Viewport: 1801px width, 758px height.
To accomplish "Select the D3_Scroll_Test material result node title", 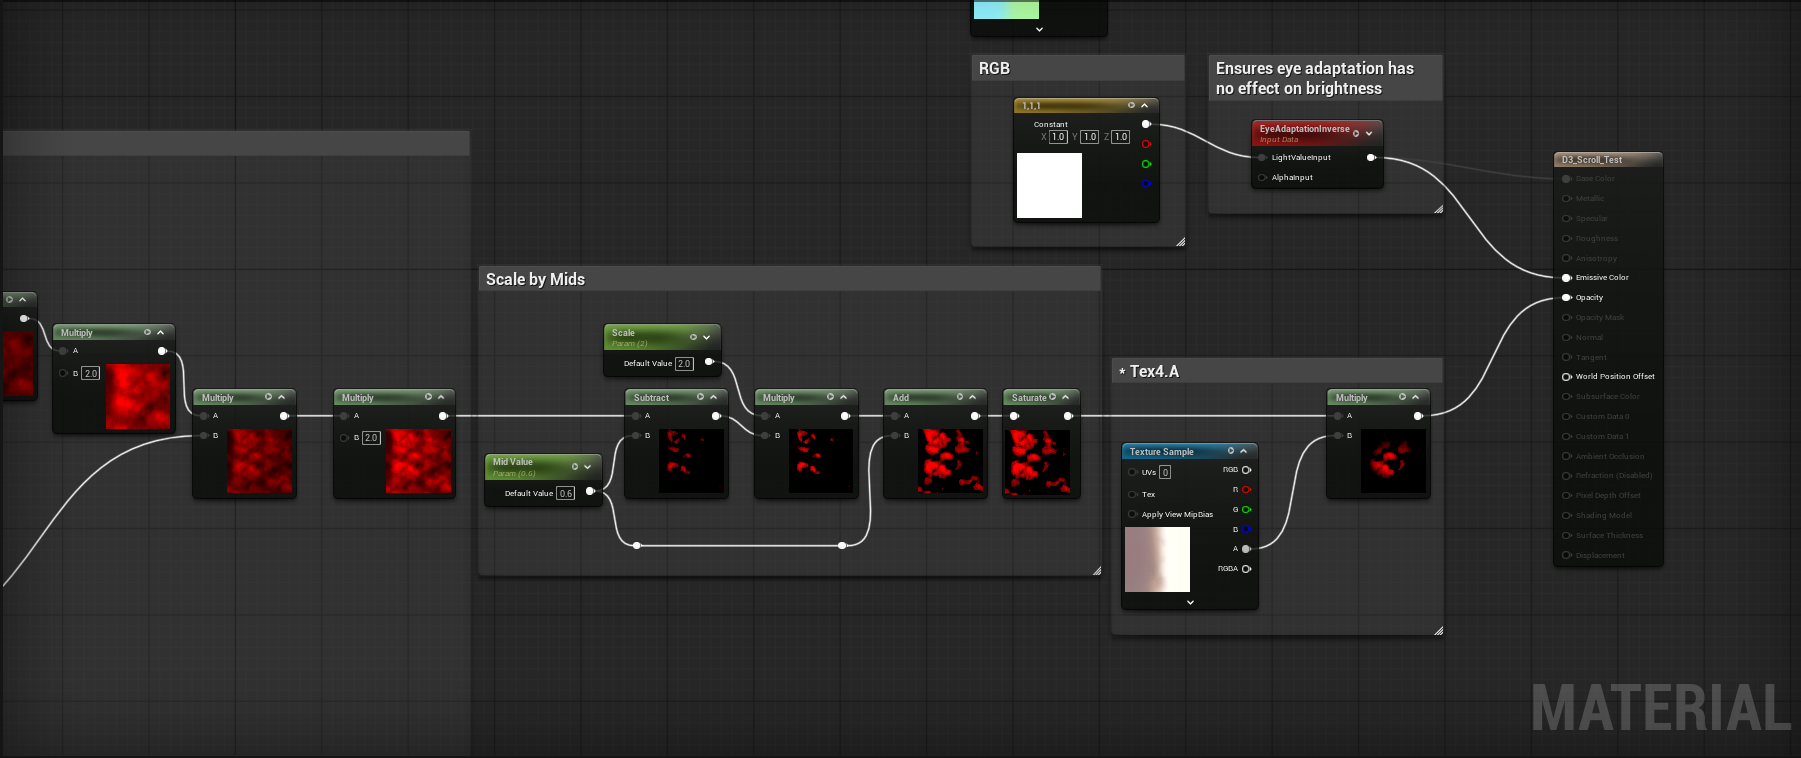I will click(1592, 160).
